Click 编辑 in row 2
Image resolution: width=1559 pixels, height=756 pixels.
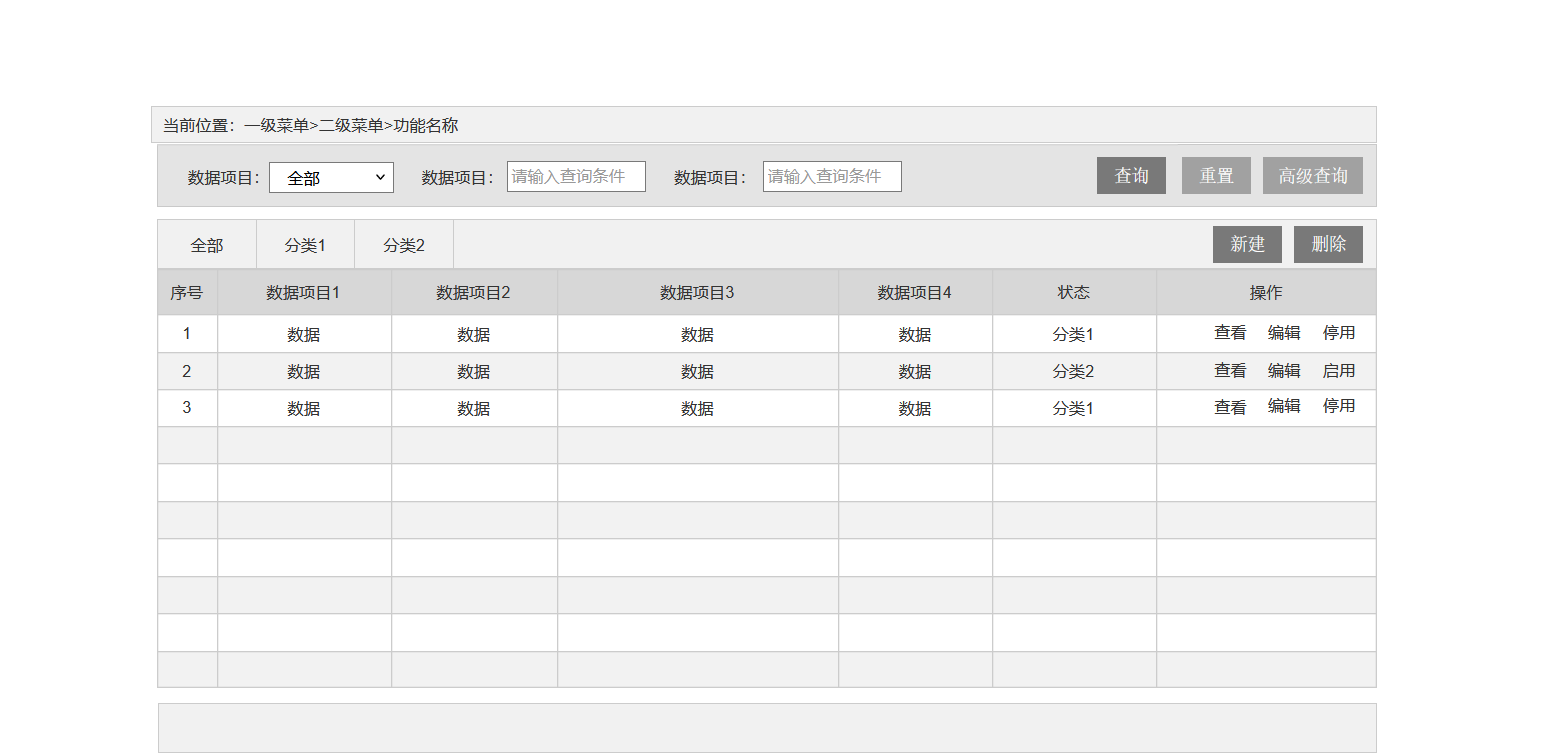pos(1284,371)
